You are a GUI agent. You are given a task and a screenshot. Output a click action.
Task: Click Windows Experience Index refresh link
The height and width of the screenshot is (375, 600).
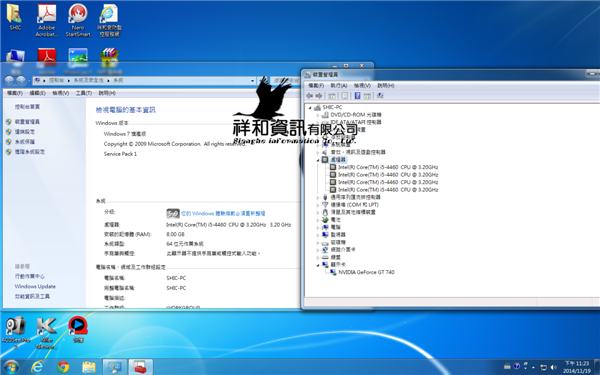coord(223,214)
